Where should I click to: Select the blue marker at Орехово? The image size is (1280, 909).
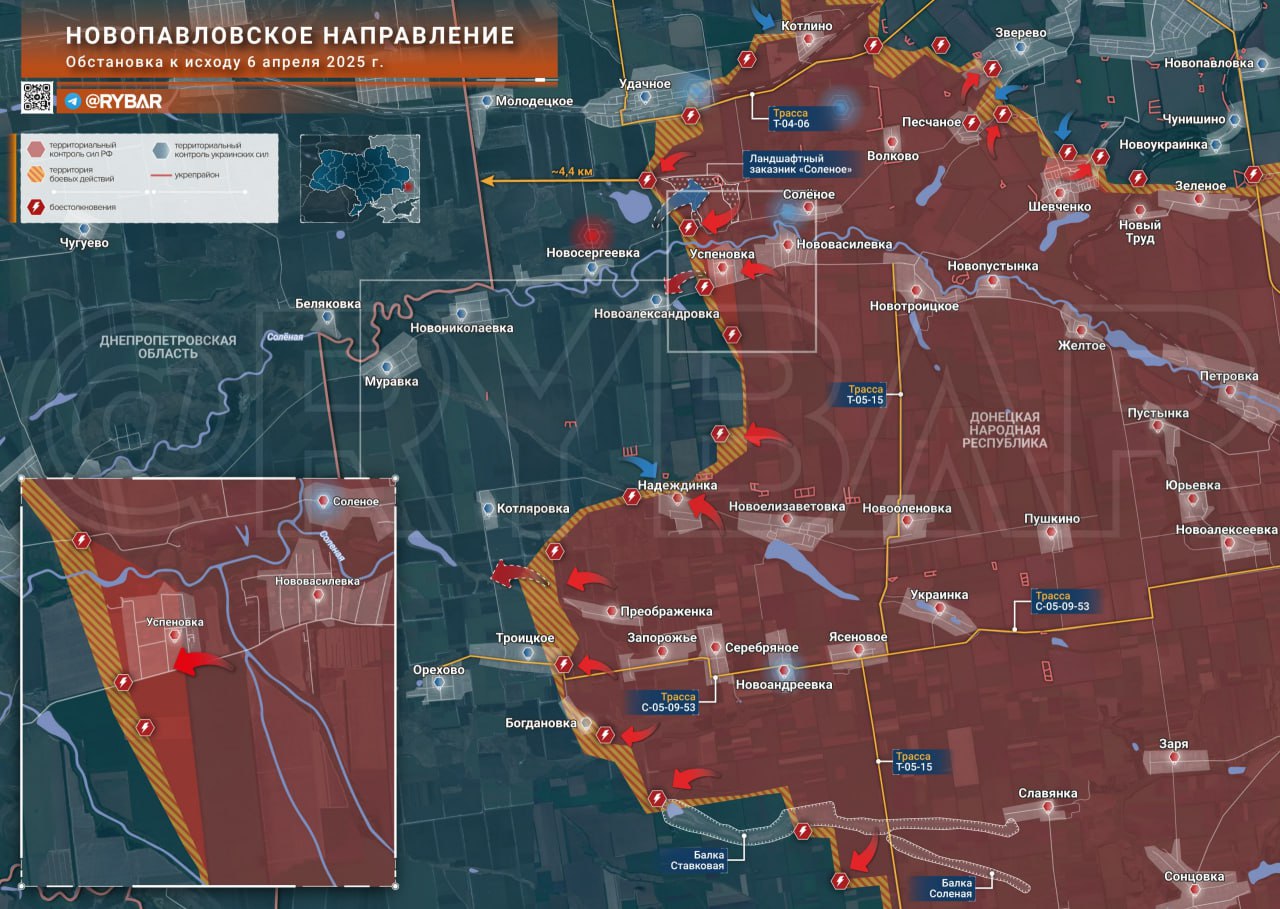point(439,683)
